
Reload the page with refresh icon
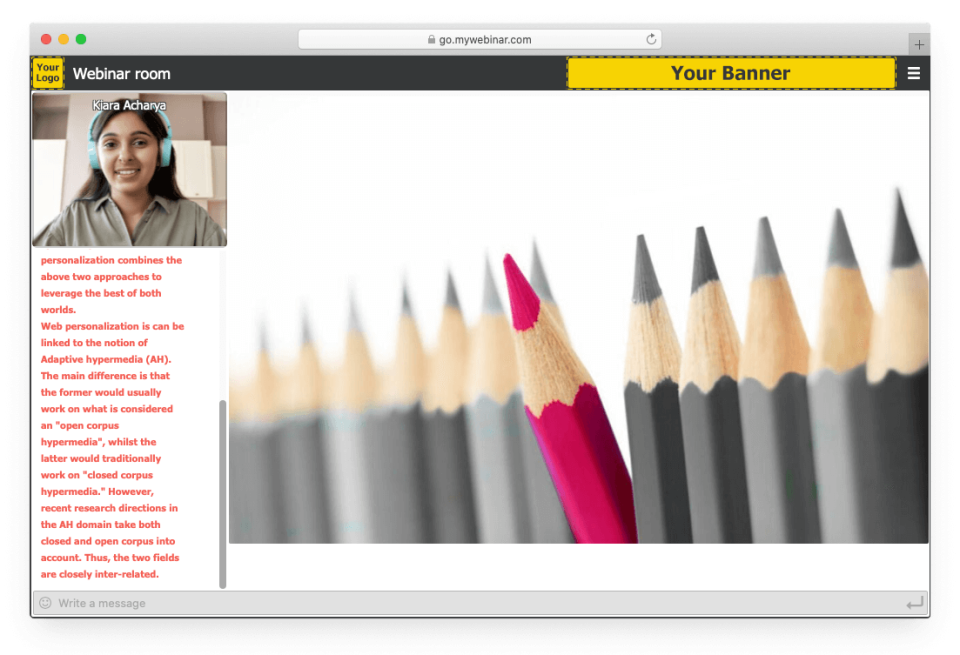click(651, 39)
